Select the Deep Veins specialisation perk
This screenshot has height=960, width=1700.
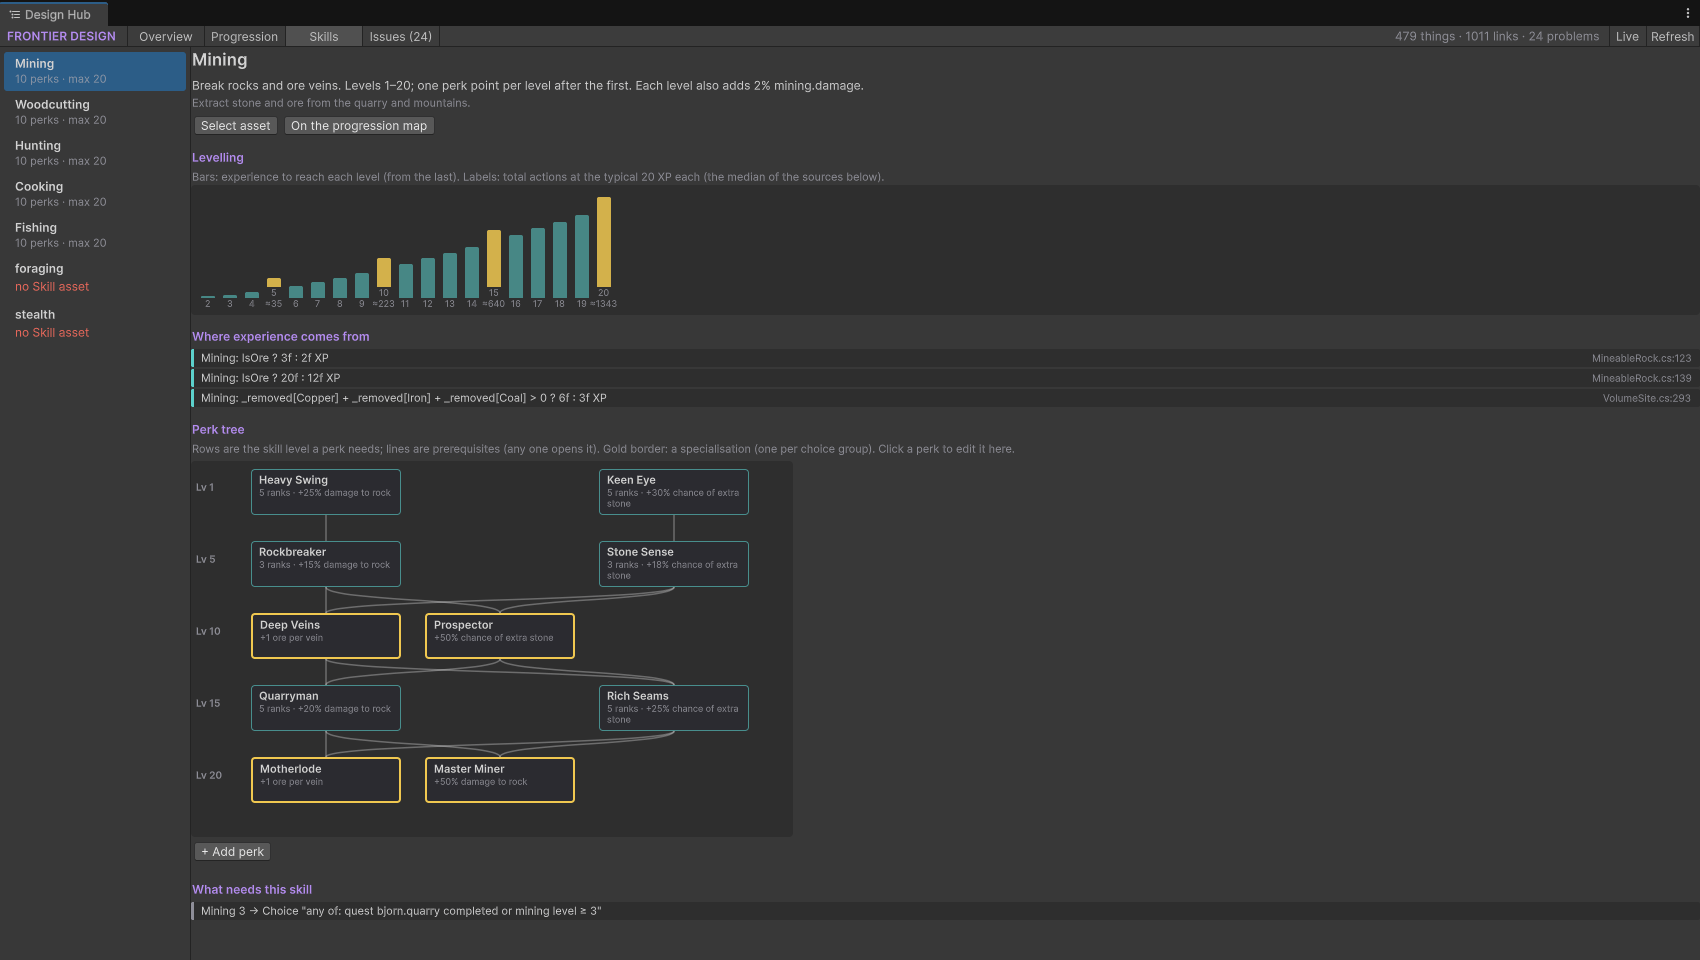coord(326,636)
